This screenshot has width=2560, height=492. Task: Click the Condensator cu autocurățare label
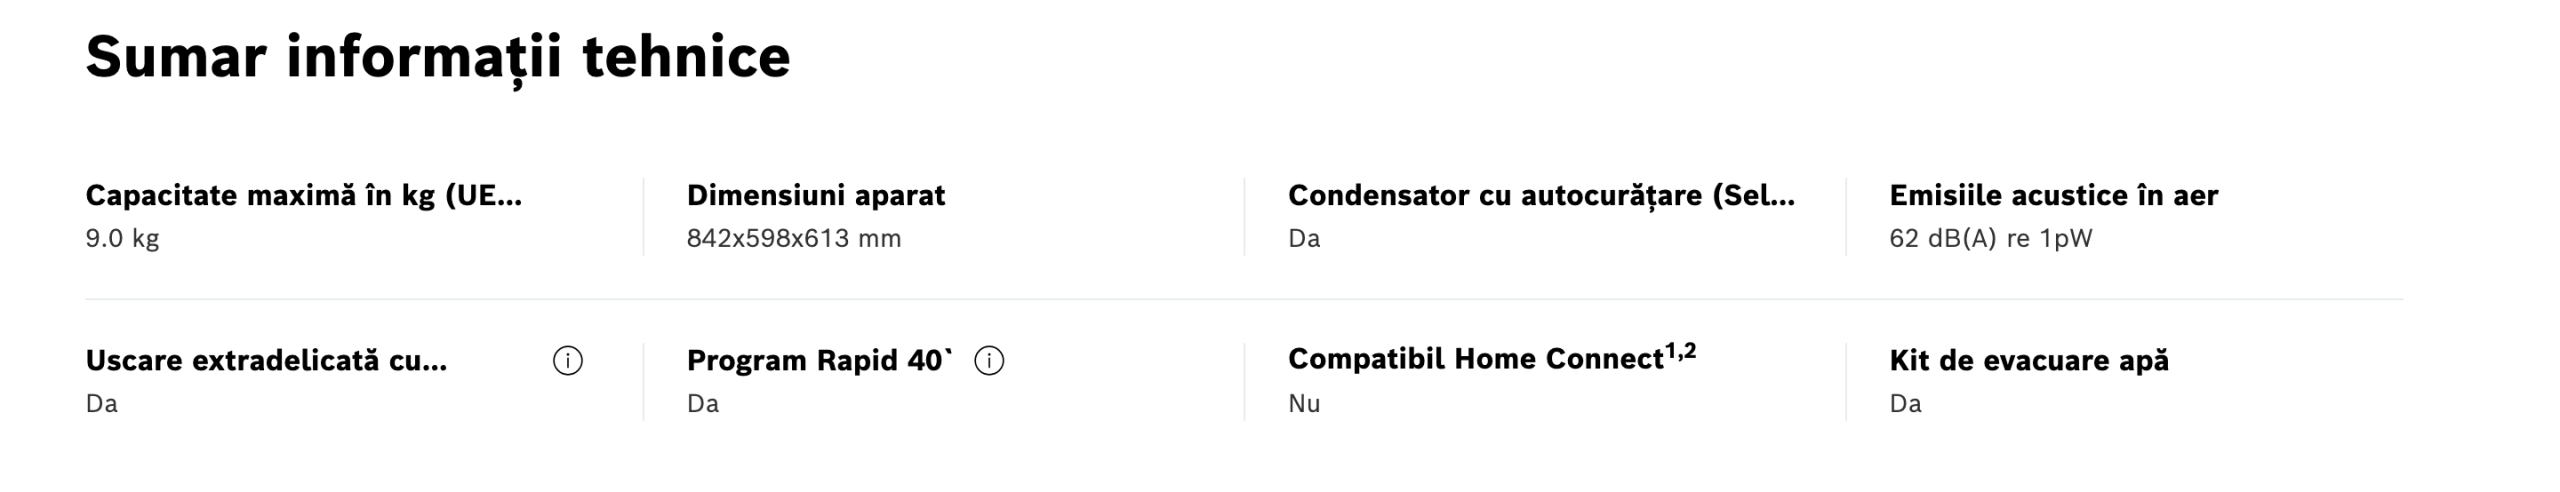tap(1540, 195)
